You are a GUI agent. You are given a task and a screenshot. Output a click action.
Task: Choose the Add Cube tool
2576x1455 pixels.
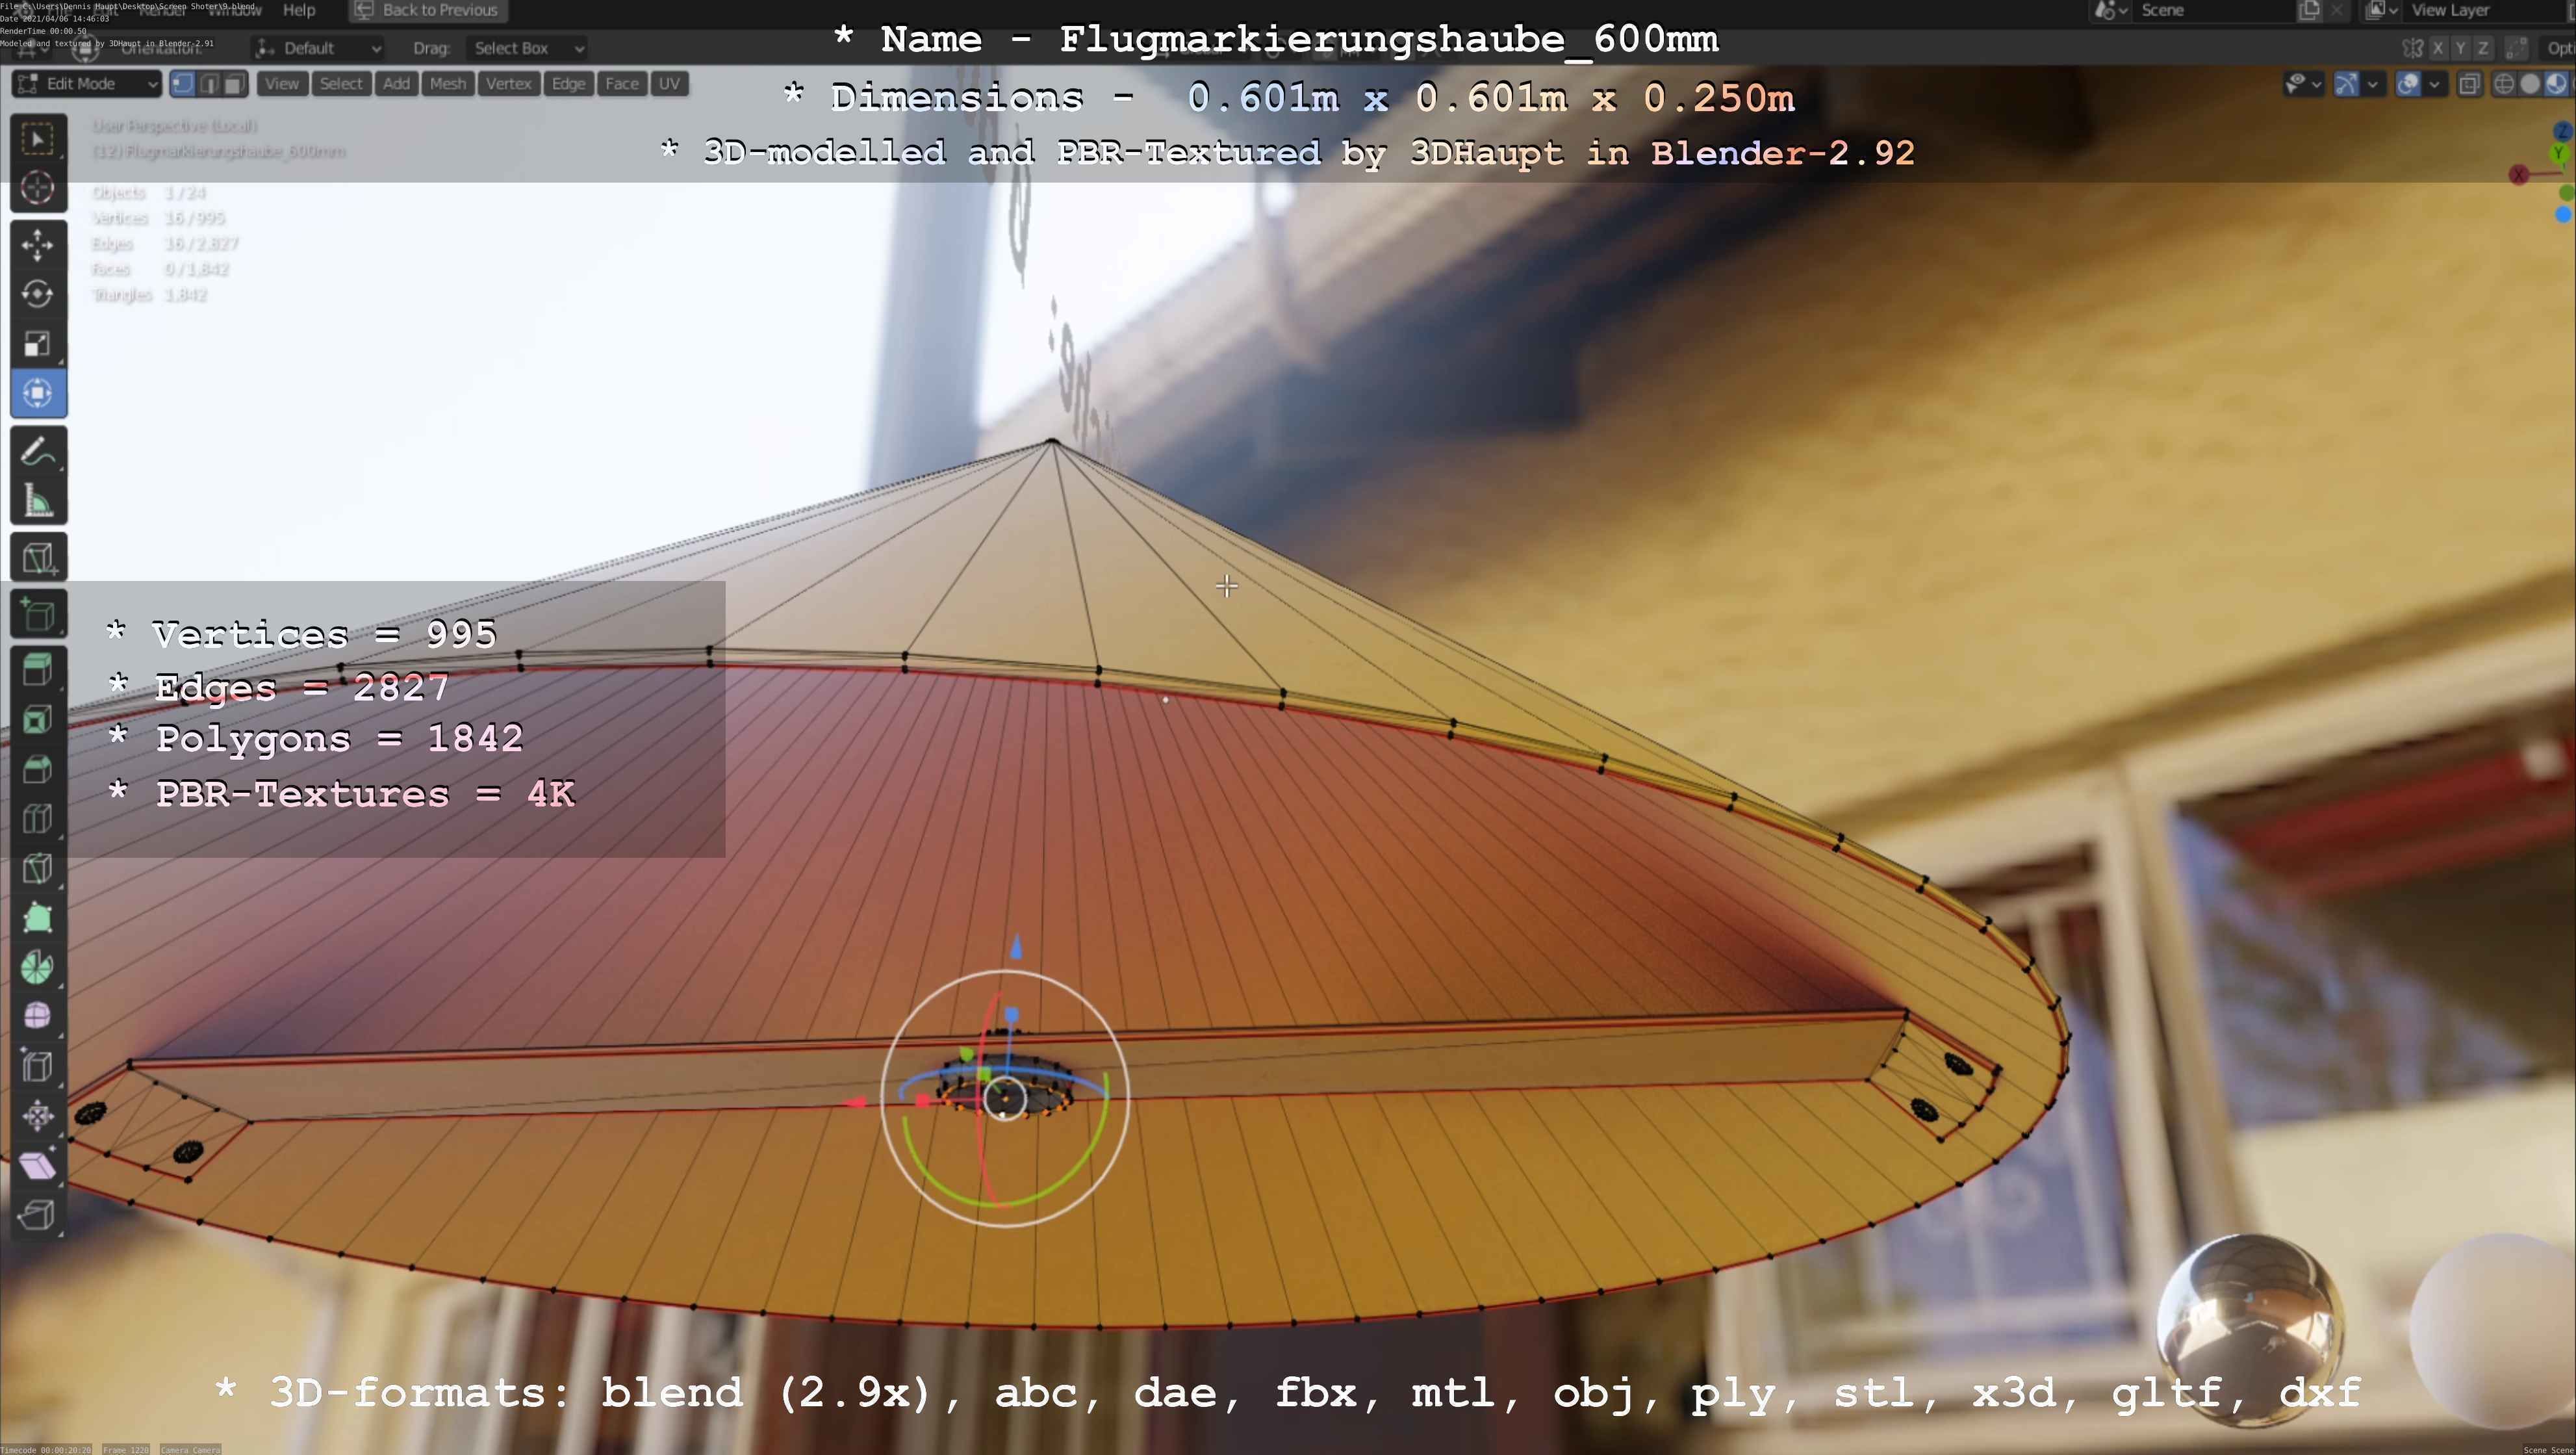point(38,557)
